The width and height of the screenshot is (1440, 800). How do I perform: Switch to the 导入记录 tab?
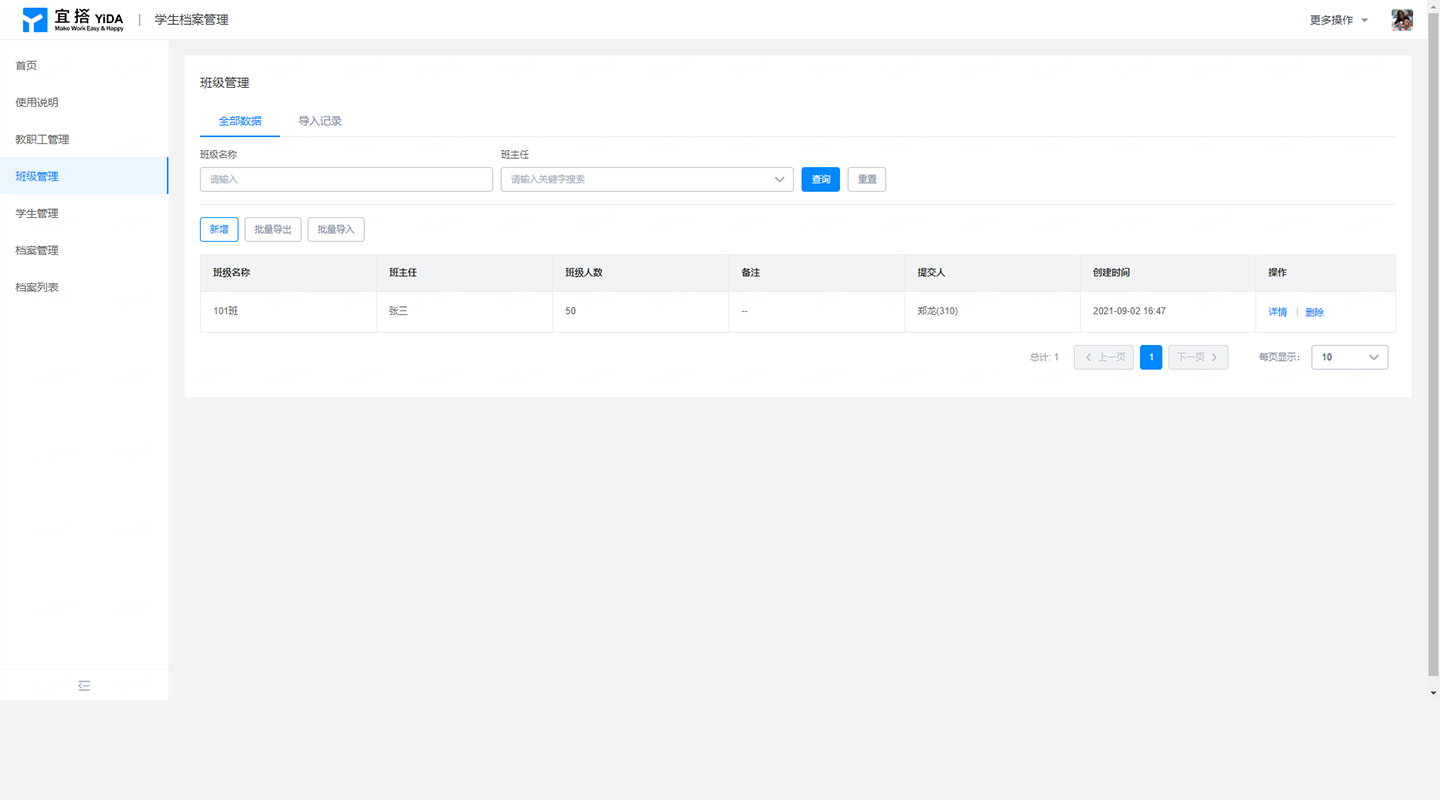(320, 121)
